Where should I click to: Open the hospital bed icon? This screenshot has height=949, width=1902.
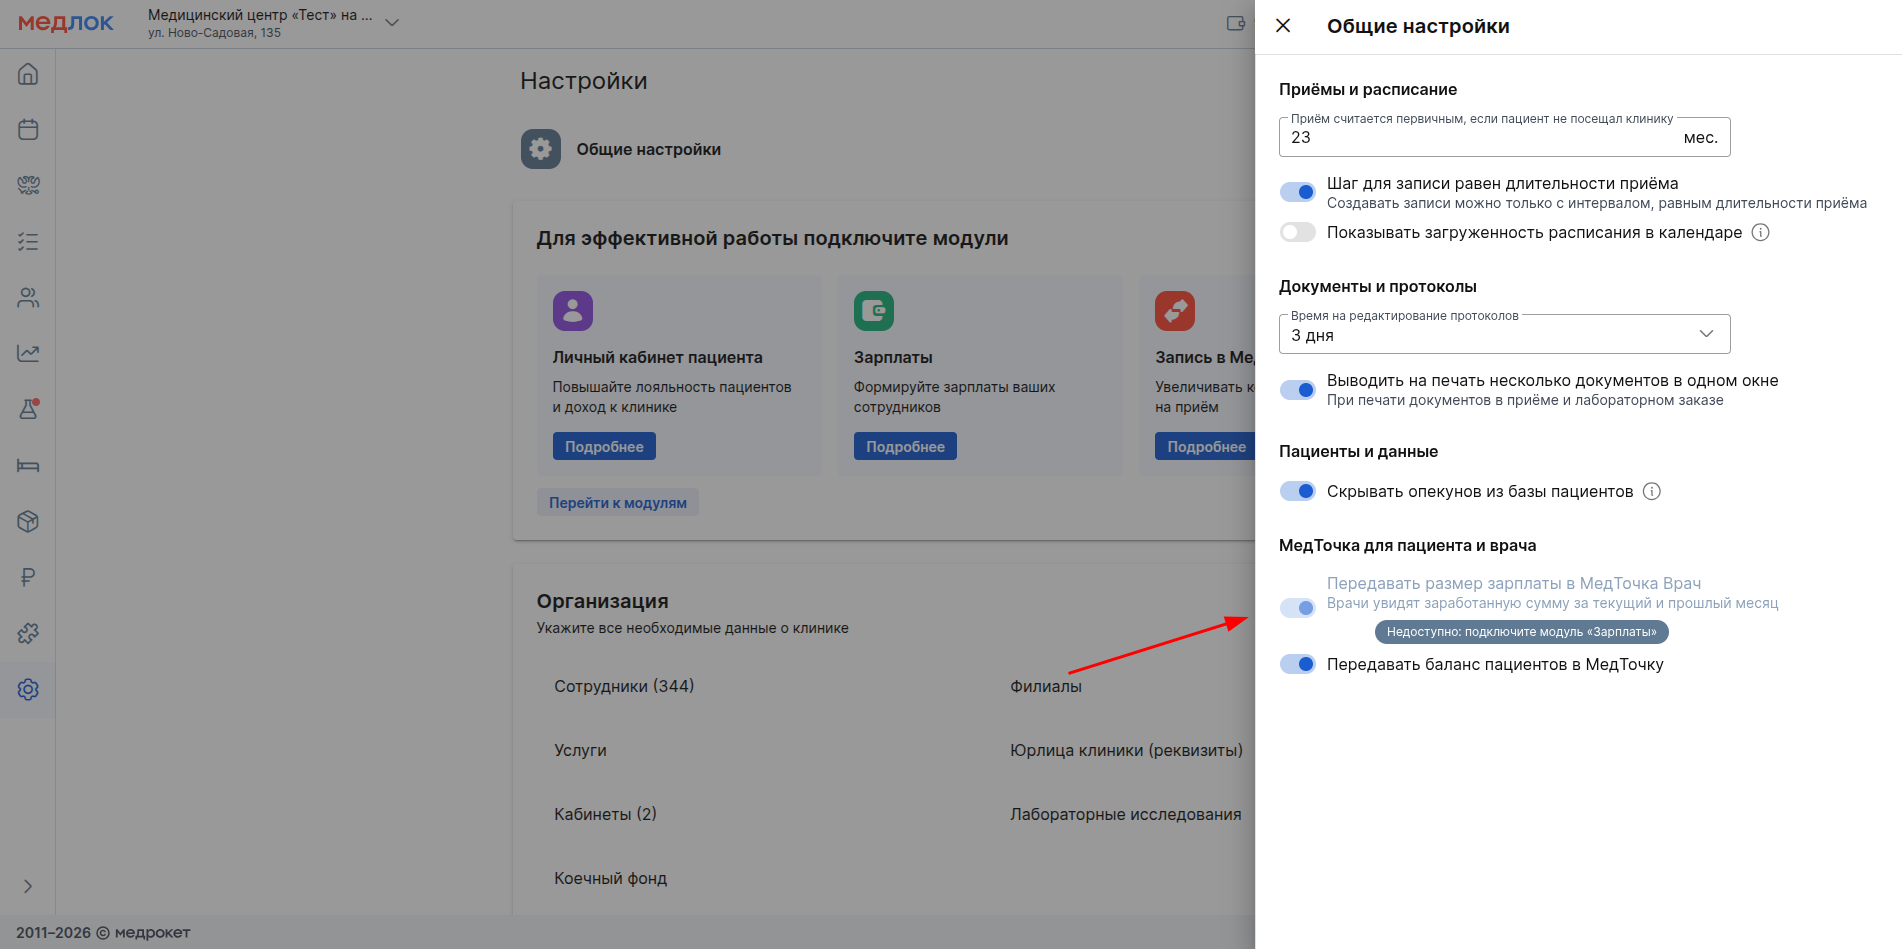(28, 465)
